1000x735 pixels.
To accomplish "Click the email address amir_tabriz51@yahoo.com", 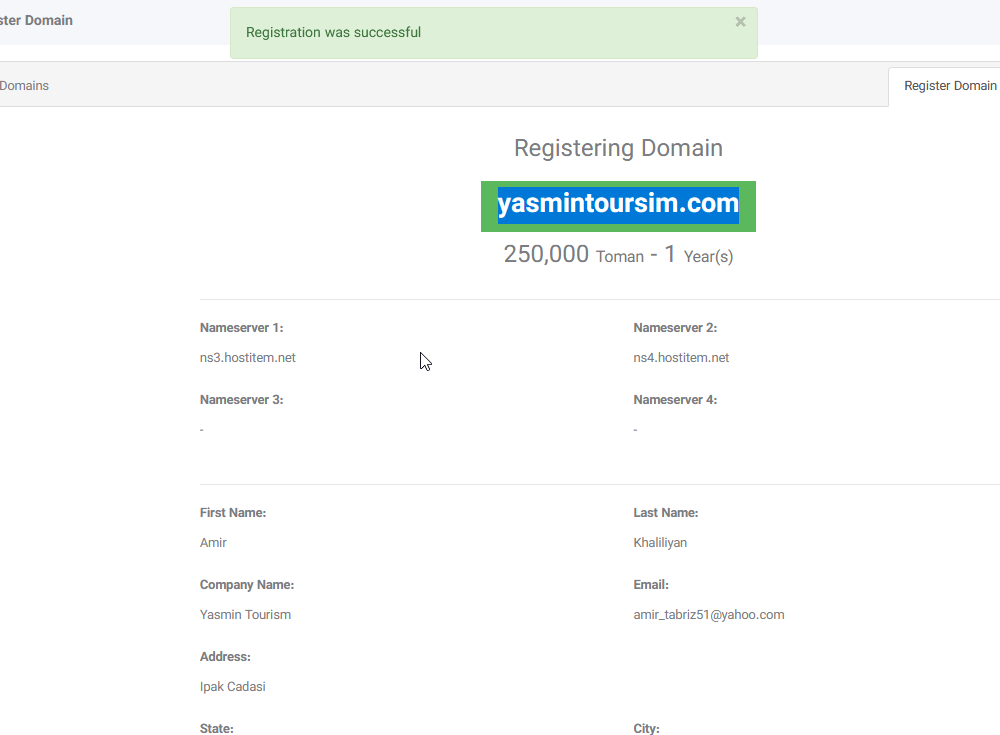I will pos(708,615).
